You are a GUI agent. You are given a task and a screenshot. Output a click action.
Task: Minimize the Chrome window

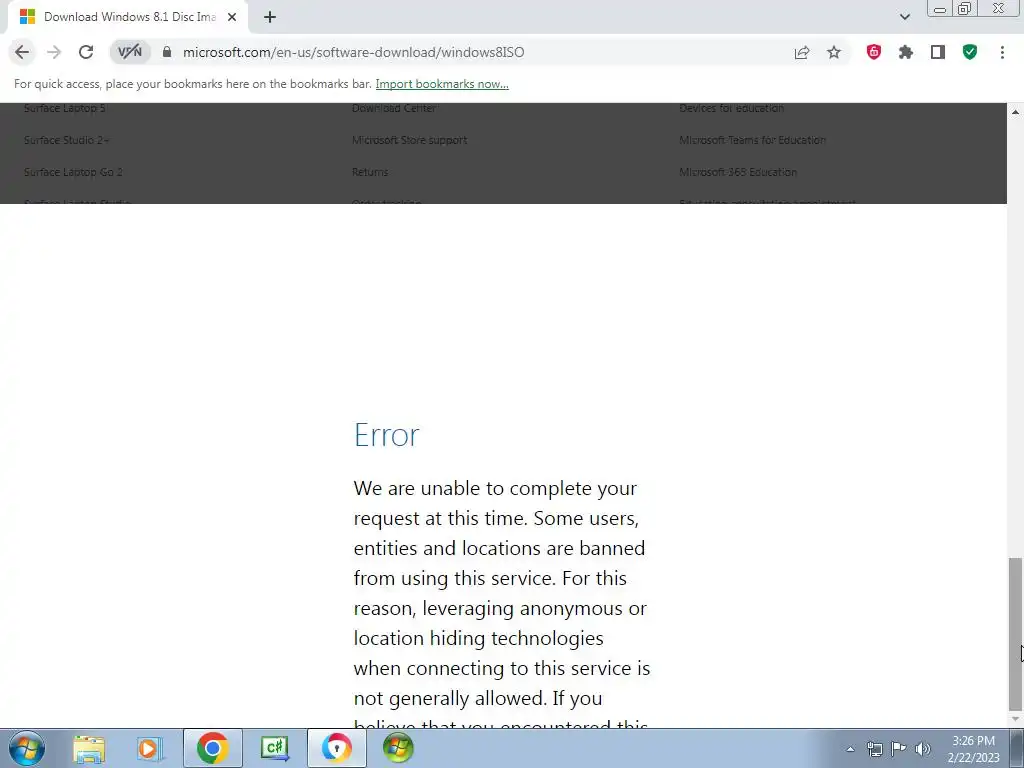pos(940,9)
